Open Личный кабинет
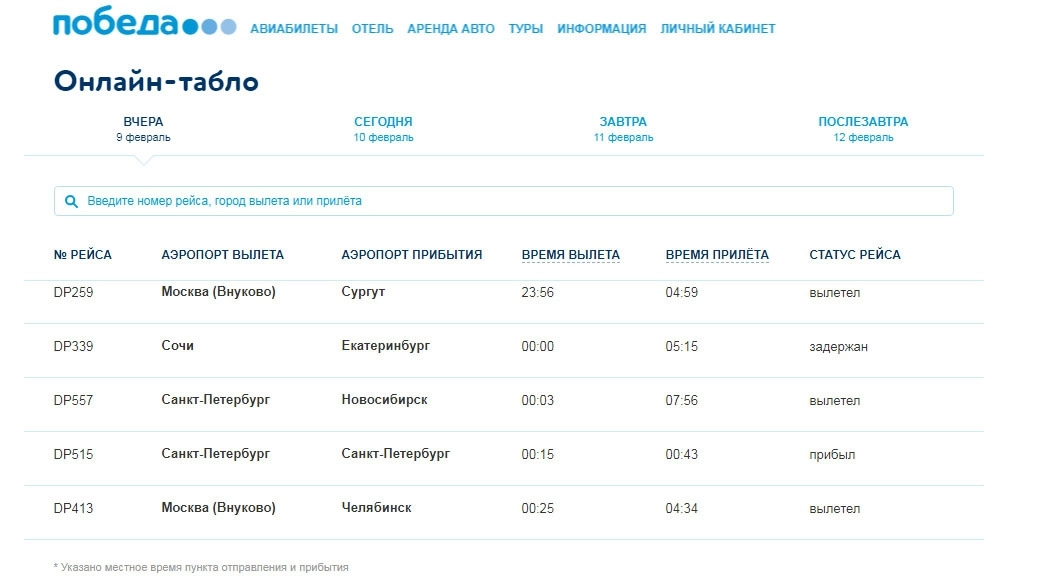Image resolution: width=1050 pixels, height=583 pixels. (x=717, y=29)
